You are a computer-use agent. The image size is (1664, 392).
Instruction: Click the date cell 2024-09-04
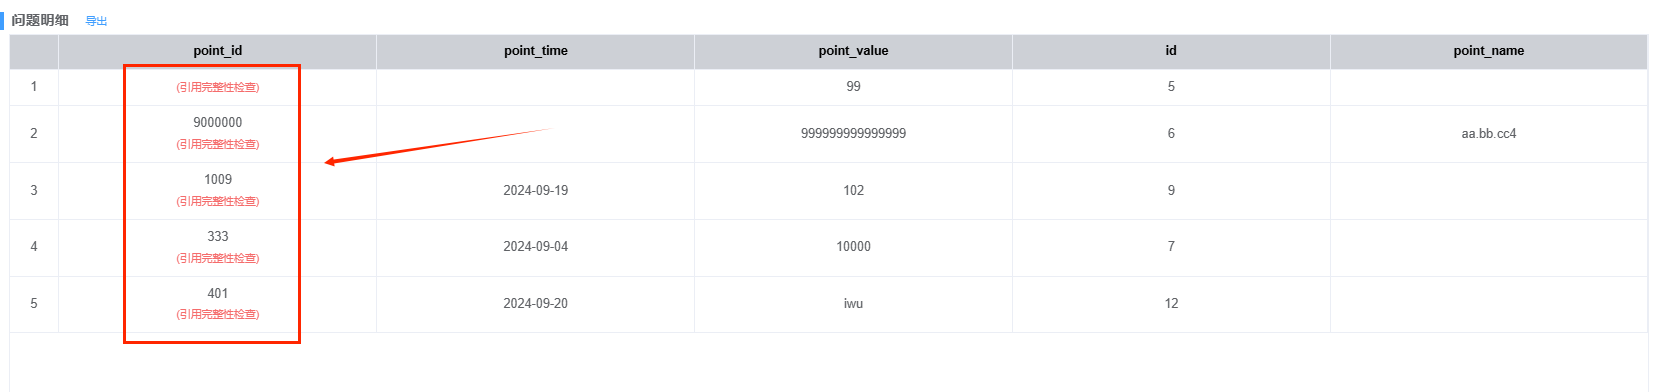tap(536, 246)
